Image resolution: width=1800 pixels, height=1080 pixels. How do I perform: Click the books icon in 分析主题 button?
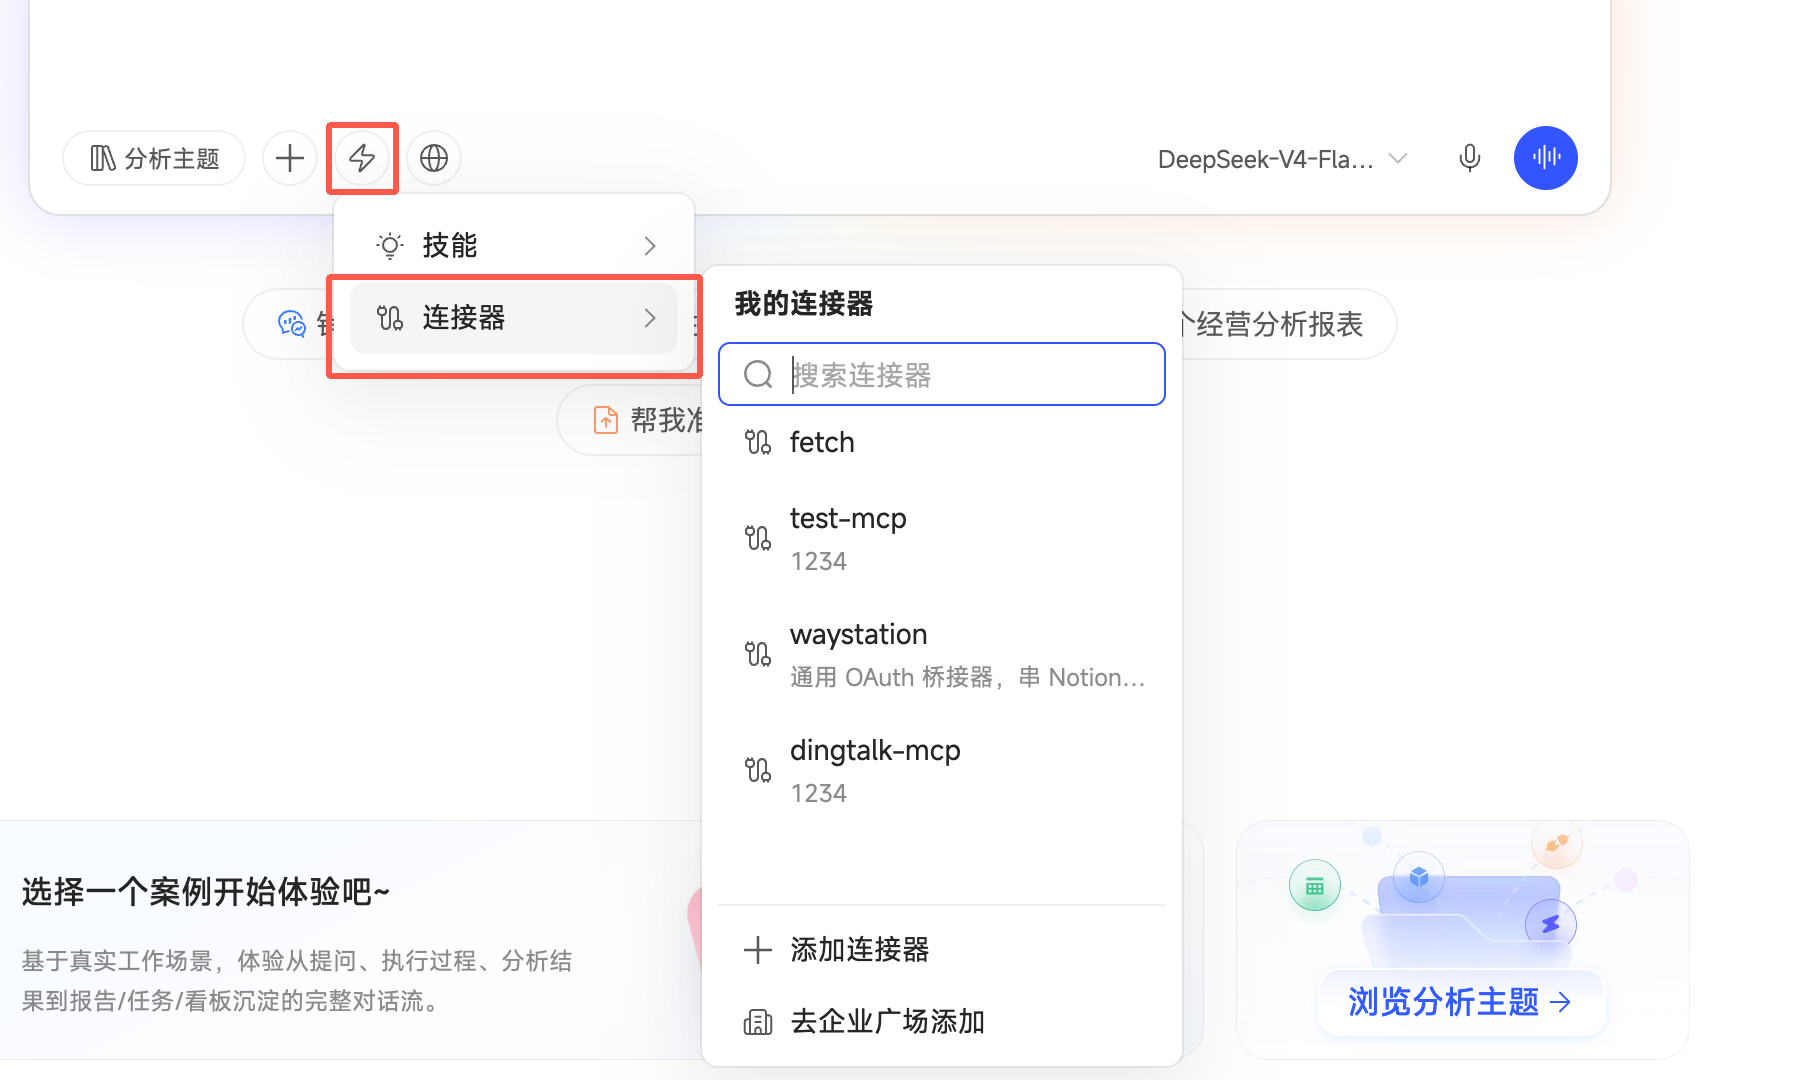point(103,158)
